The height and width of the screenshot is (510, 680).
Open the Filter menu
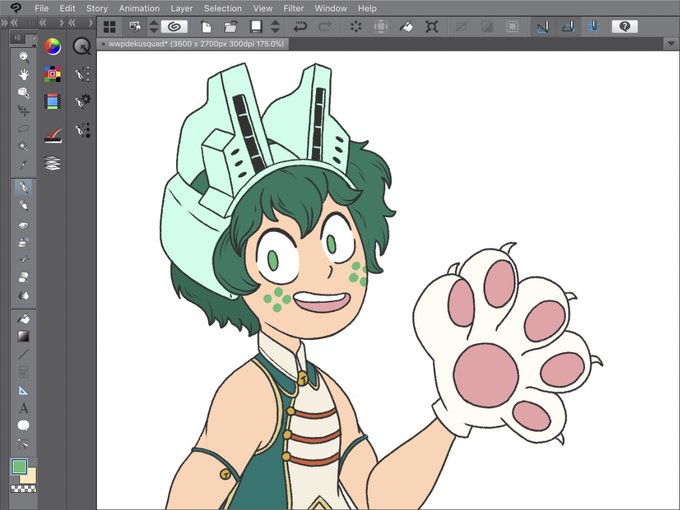click(x=294, y=8)
